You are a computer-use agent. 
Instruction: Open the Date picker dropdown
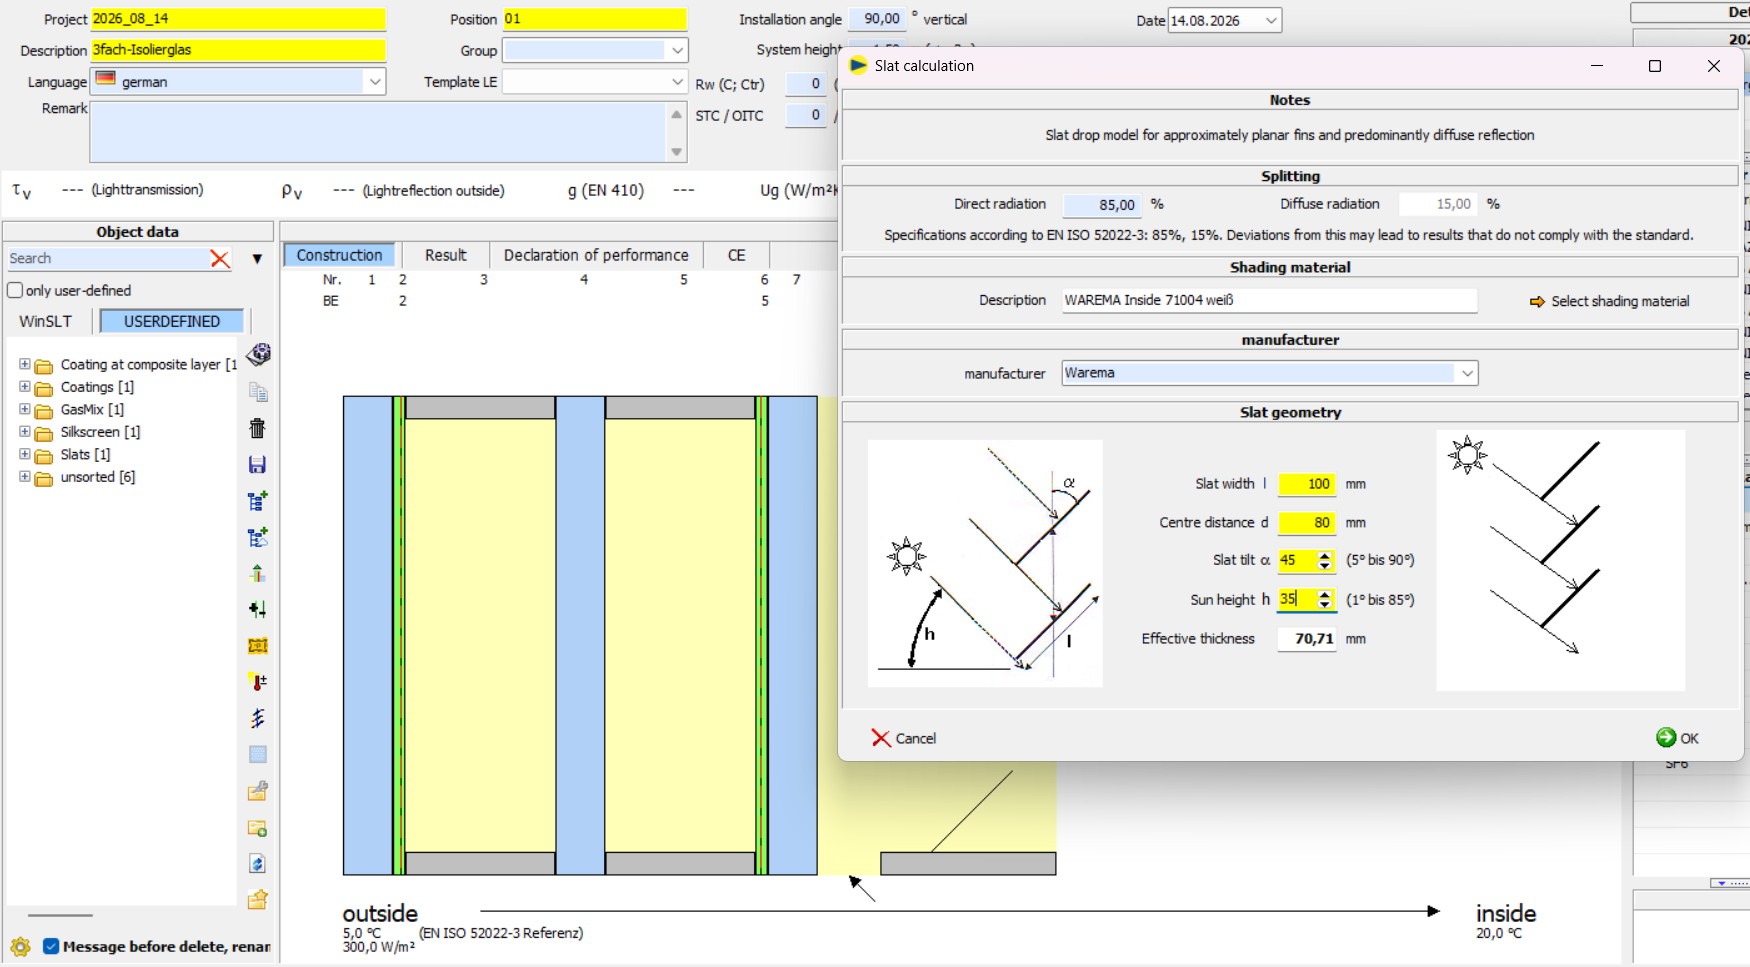tap(1271, 20)
